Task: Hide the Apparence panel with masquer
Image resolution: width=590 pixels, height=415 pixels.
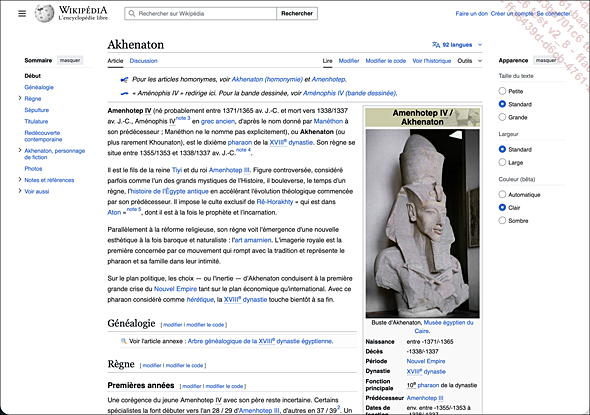Action: (x=546, y=60)
